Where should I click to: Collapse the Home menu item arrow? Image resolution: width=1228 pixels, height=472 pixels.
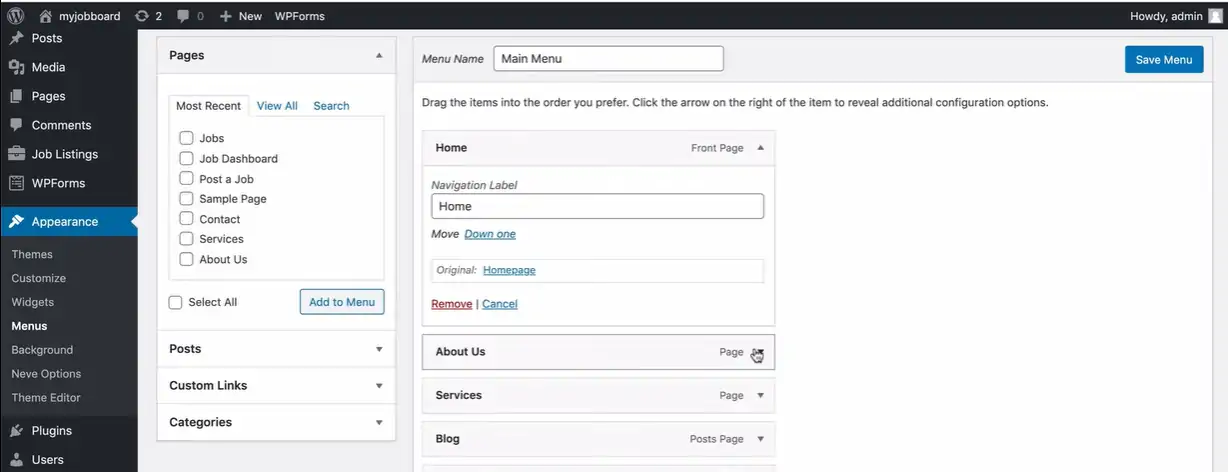coord(760,148)
